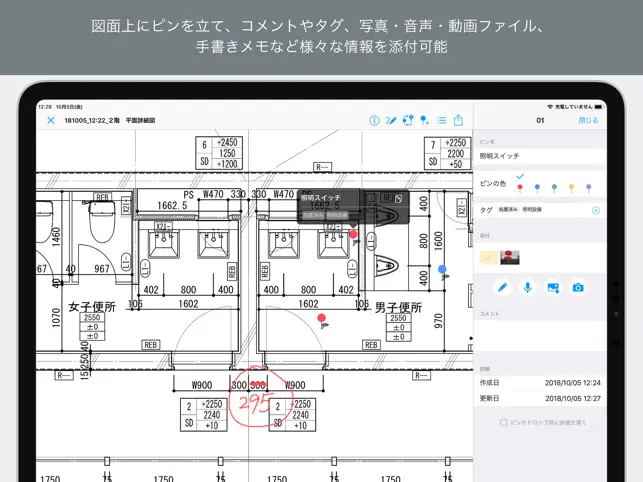
Task: Tap 閉じる to close pin panel
Action: tap(588, 120)
